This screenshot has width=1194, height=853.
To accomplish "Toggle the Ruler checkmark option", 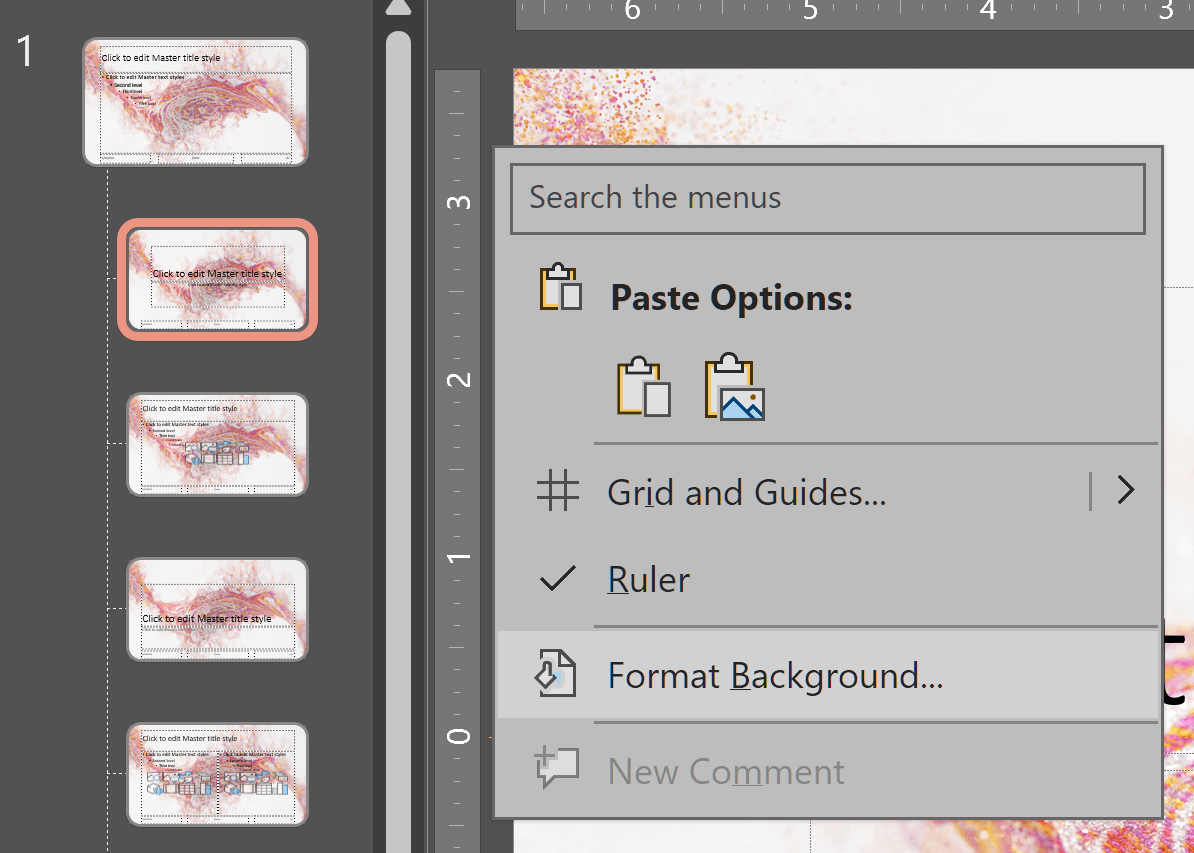I will (828, 580).
